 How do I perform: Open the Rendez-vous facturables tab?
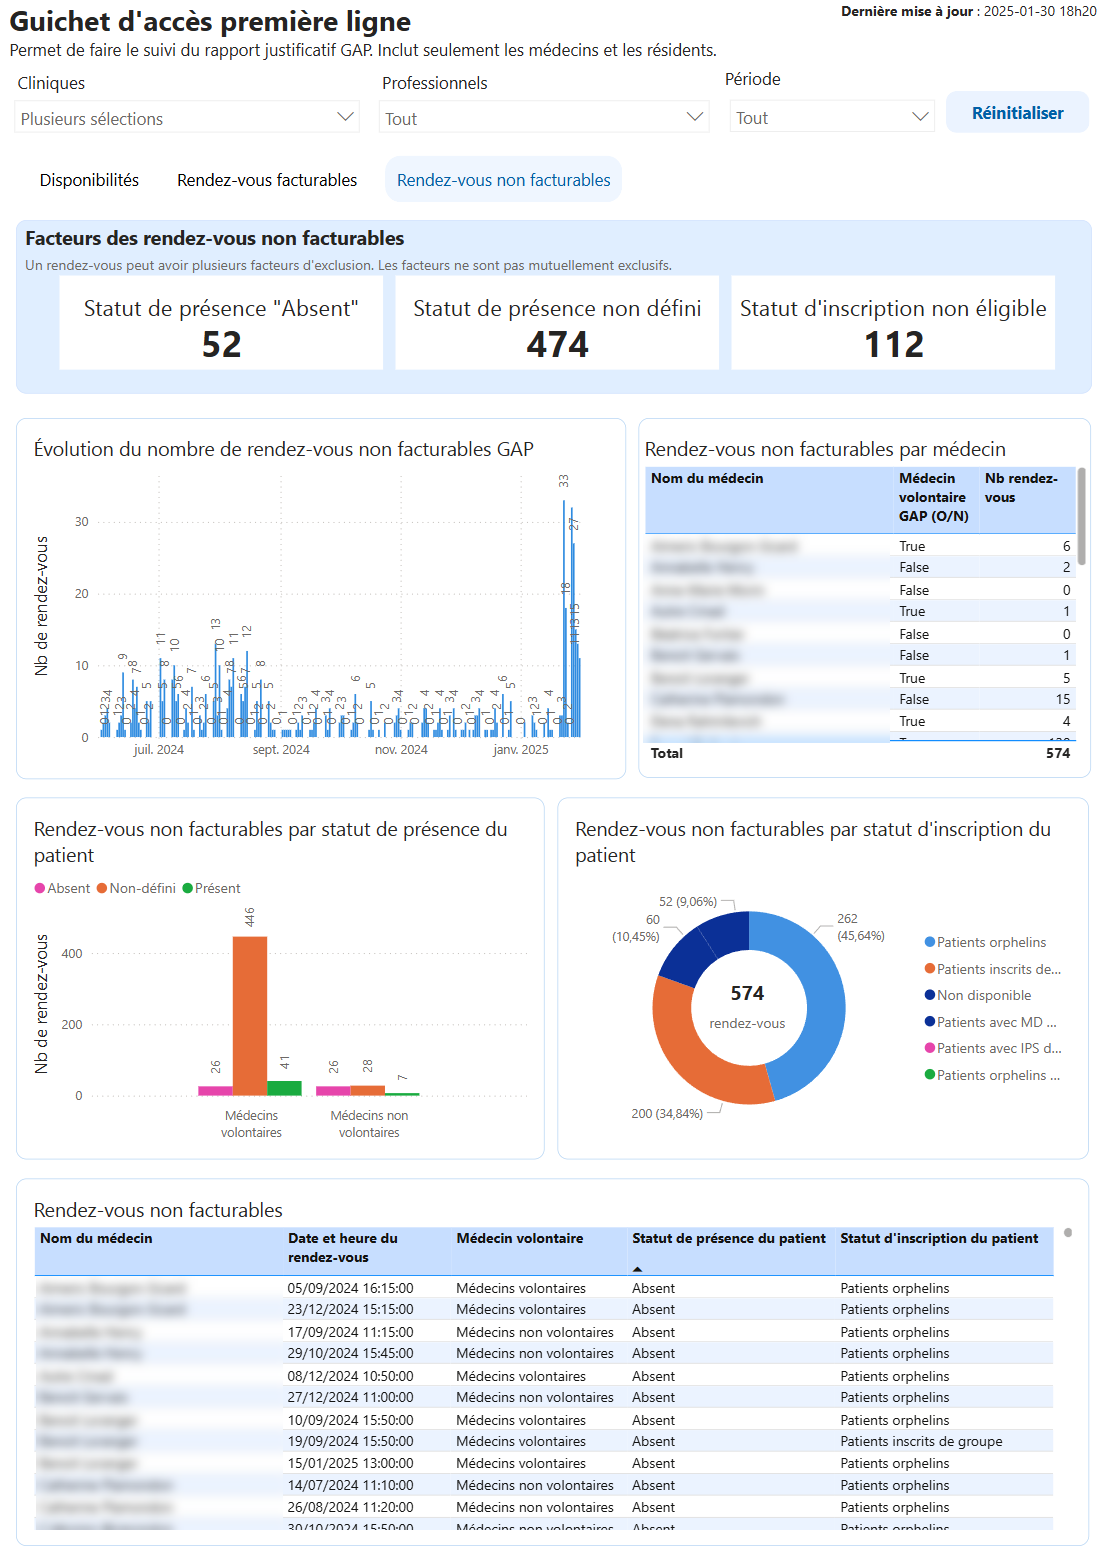point(267,180)
